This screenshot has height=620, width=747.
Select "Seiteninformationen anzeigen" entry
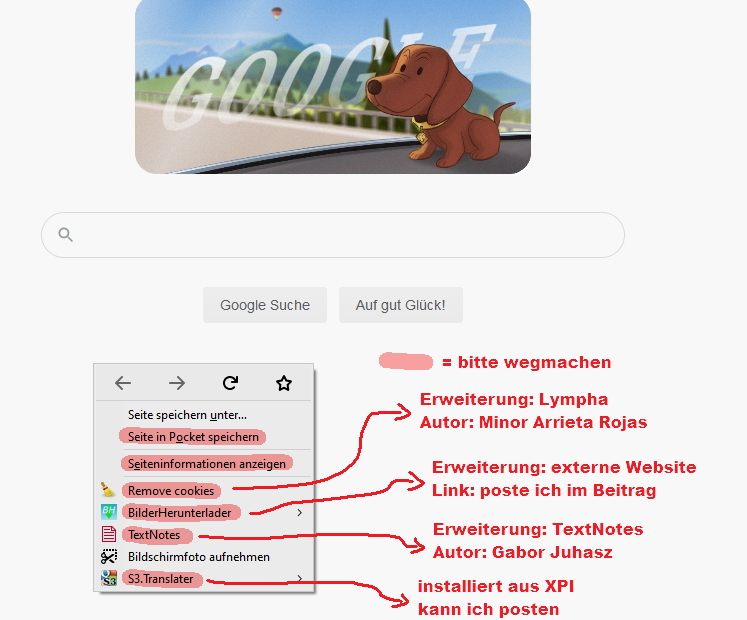(207, 464)
